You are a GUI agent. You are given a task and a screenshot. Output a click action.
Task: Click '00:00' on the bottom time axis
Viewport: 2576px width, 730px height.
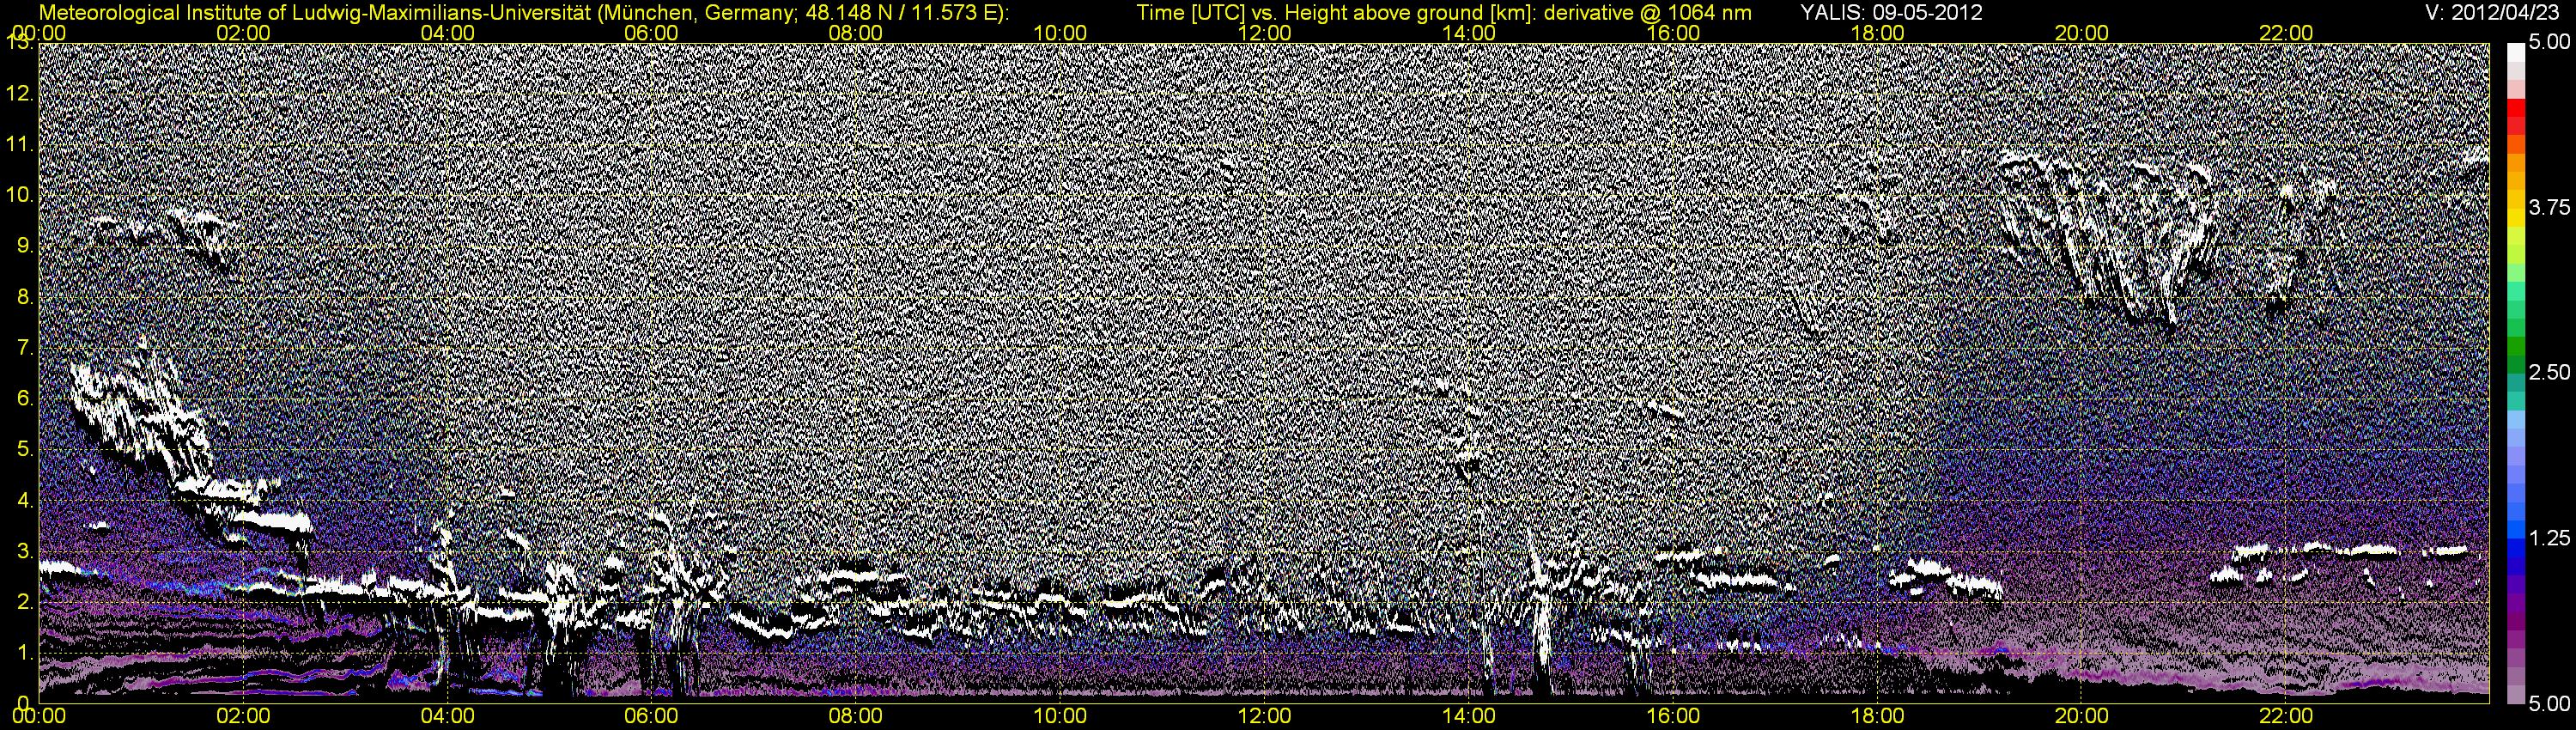[x=40, y=716]
